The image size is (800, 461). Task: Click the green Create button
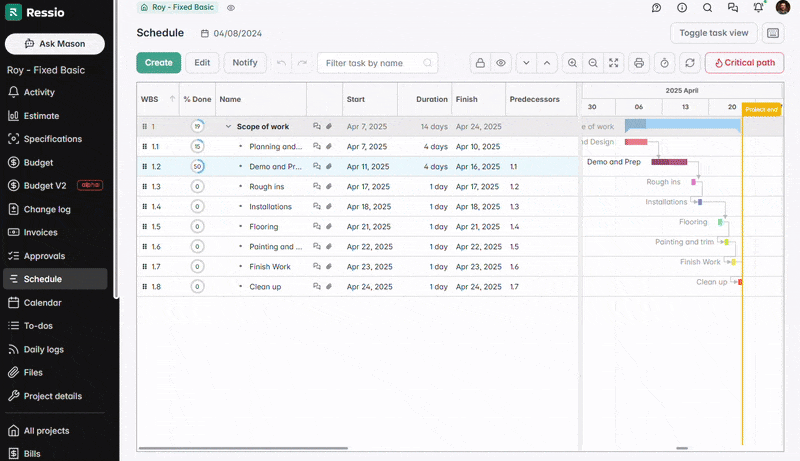point(158,63)
